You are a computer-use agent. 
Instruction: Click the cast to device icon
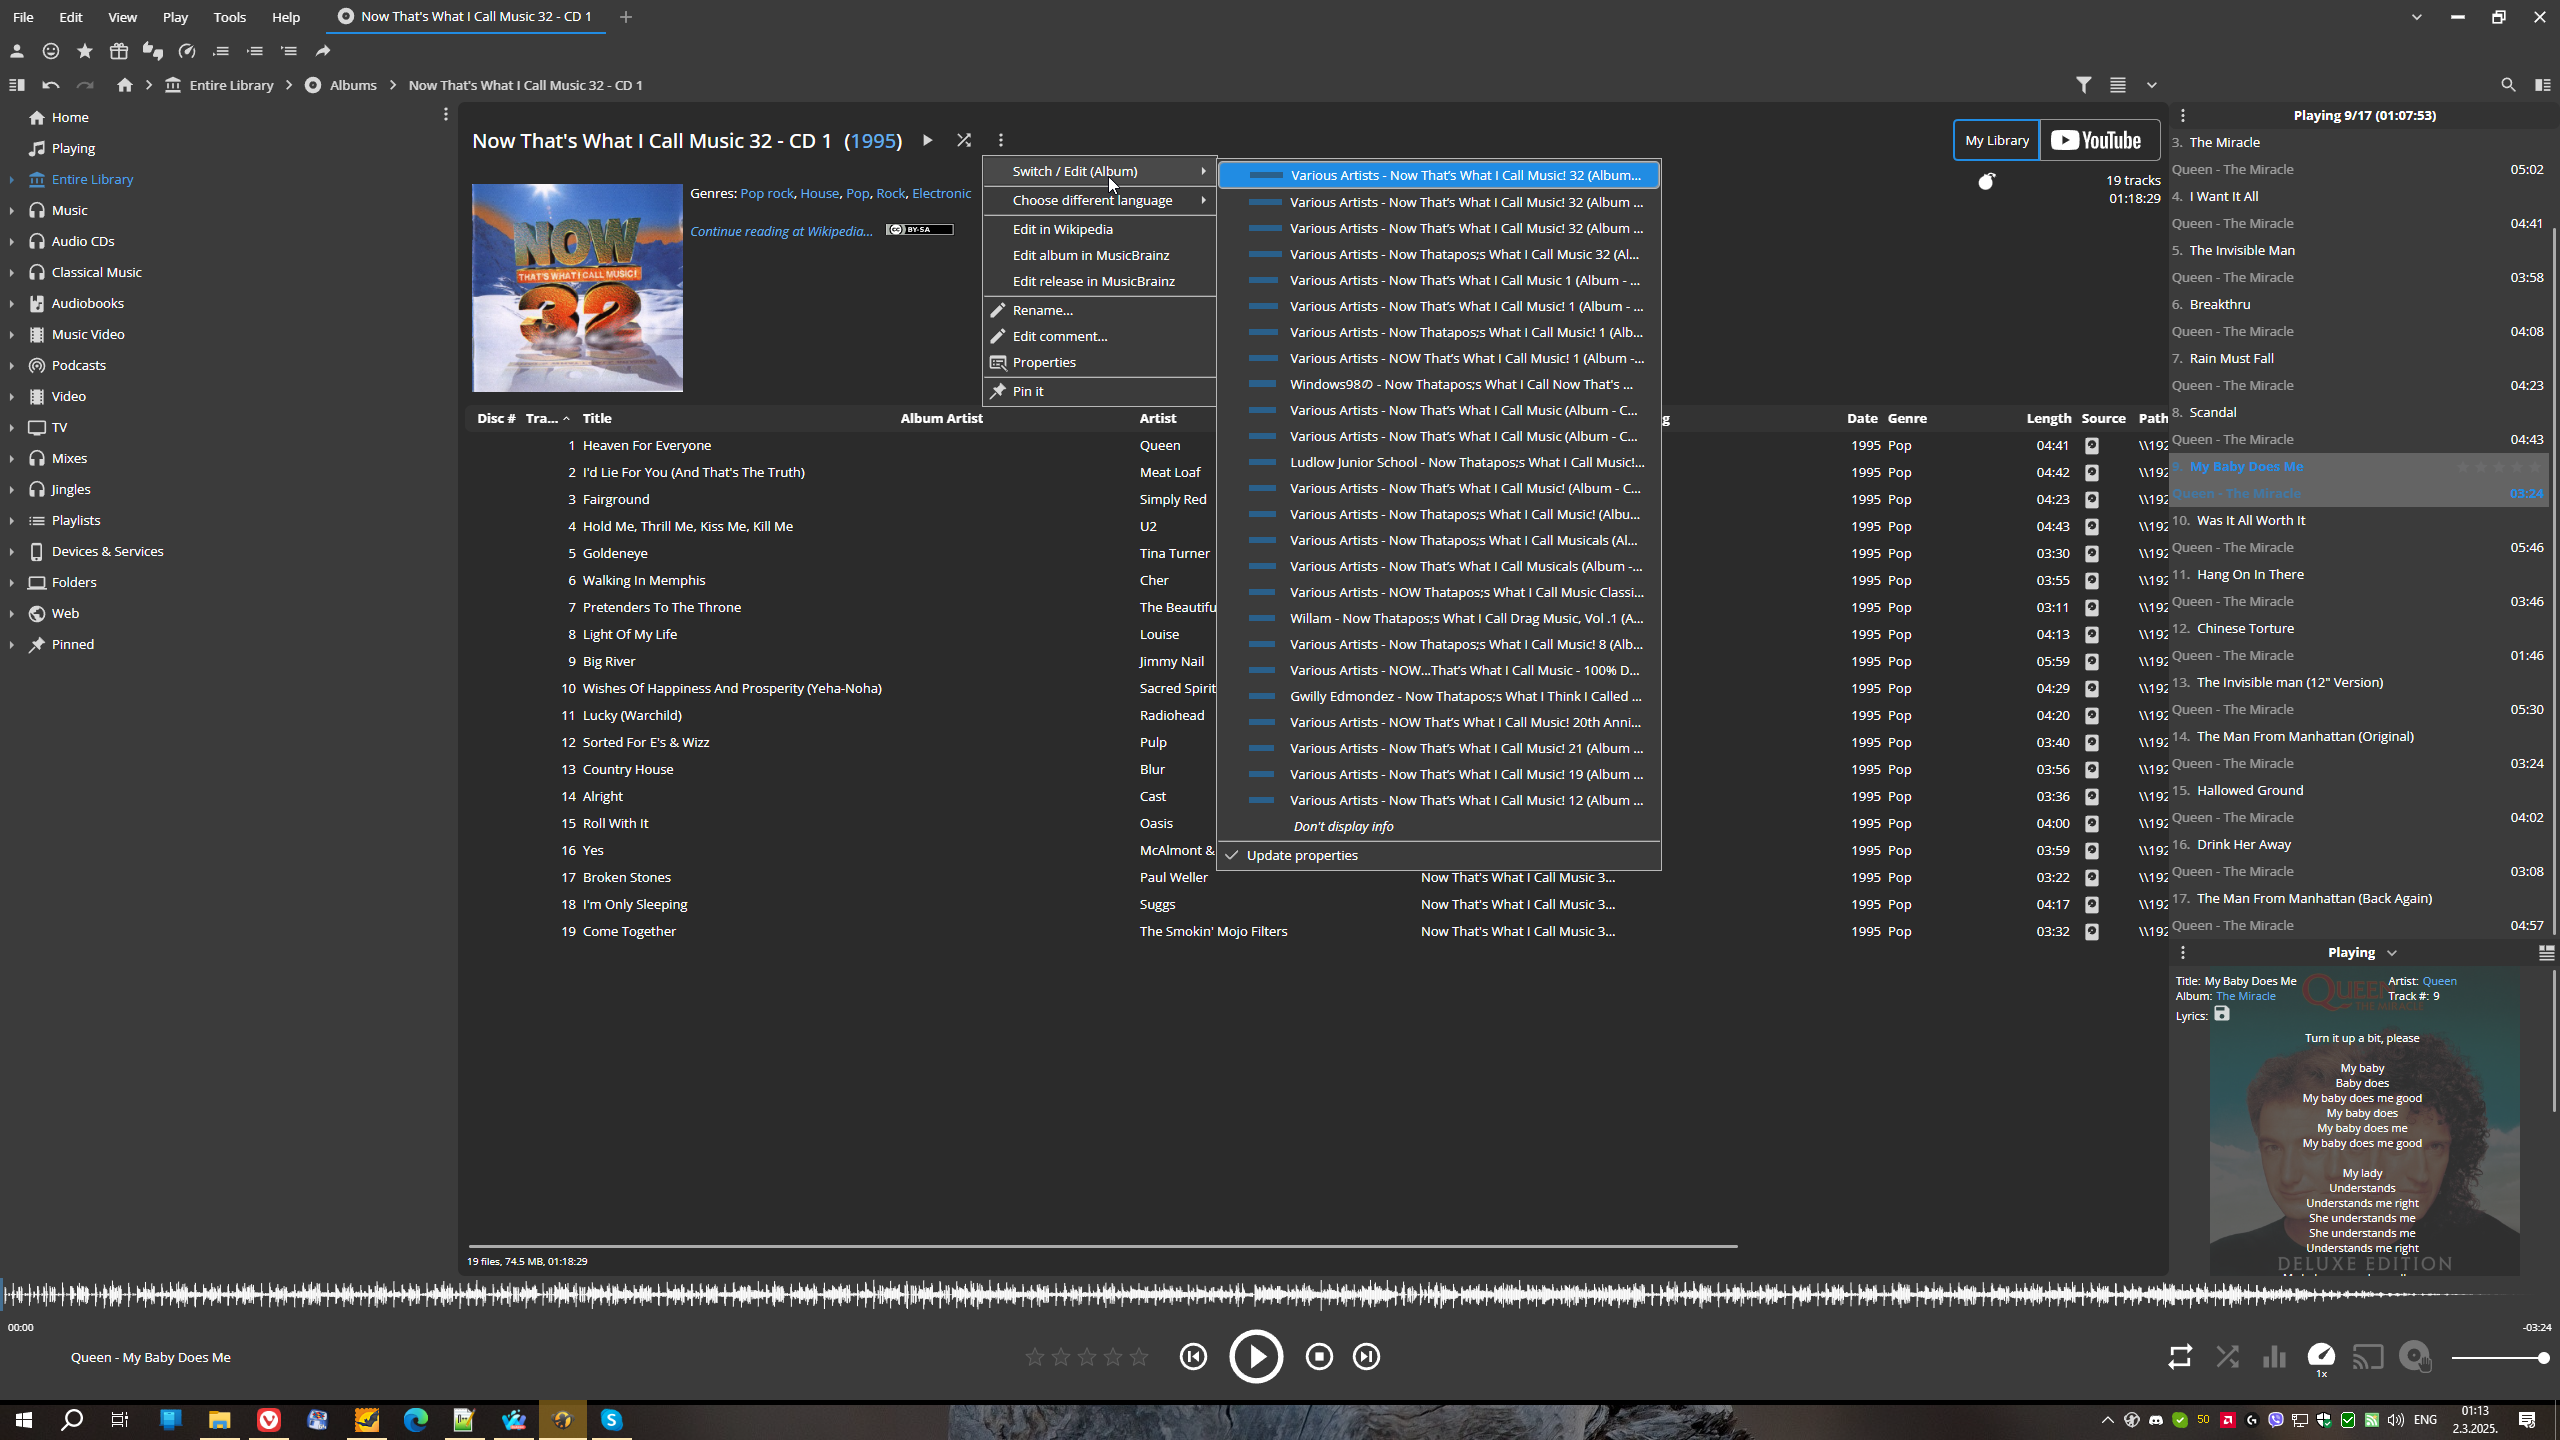[x=2367, y=1356]
